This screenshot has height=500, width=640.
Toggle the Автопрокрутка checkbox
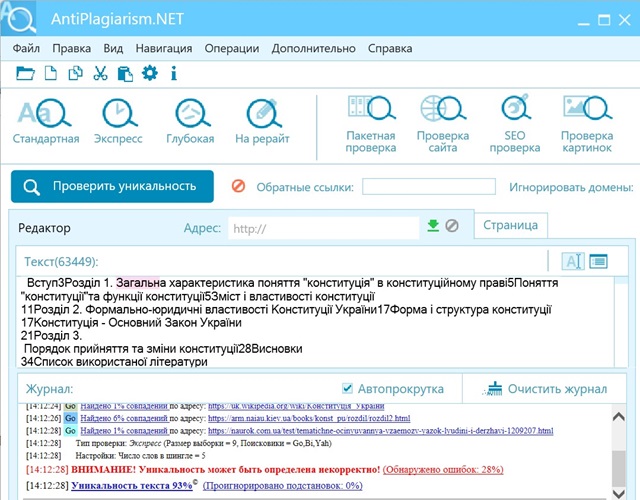tap(347, 388)
